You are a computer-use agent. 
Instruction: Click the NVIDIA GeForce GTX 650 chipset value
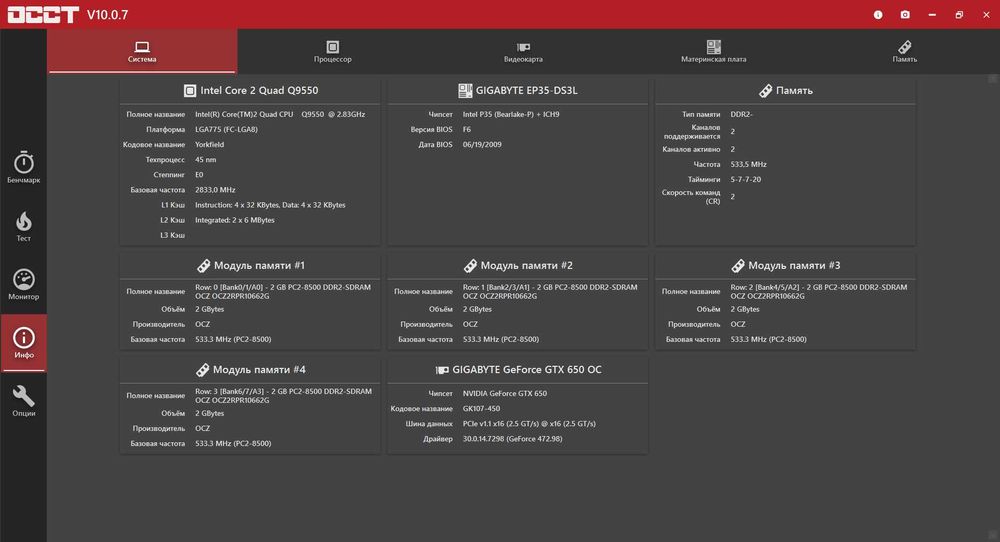point(504,394)
